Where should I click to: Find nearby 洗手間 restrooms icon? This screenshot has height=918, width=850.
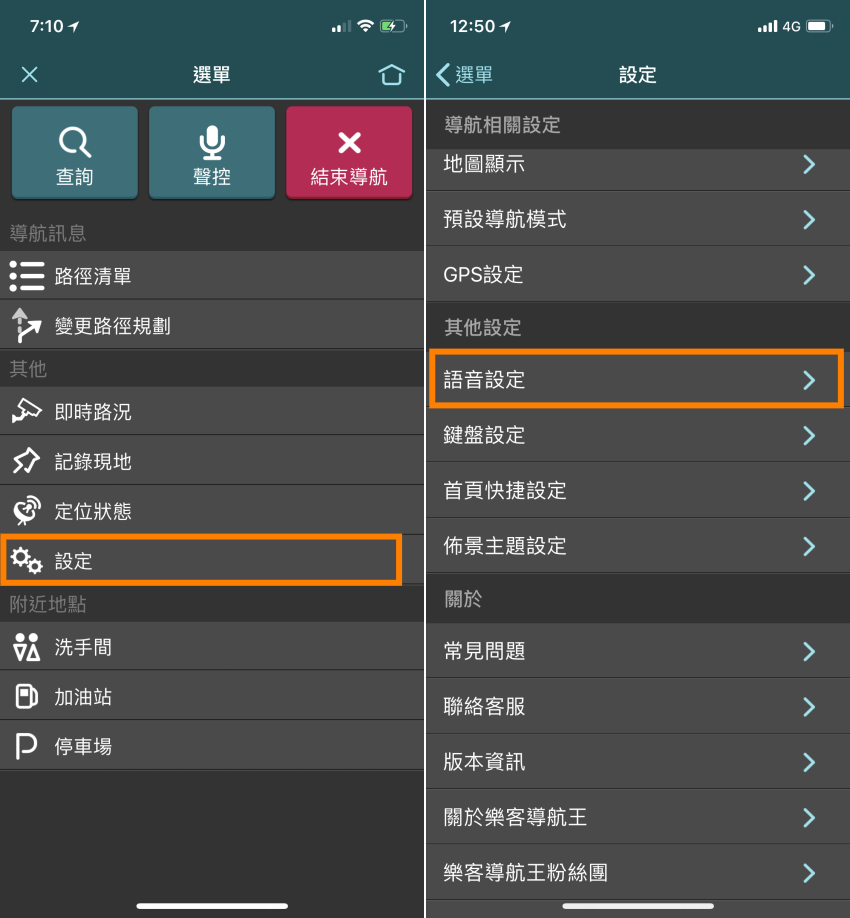coord(27,647)
